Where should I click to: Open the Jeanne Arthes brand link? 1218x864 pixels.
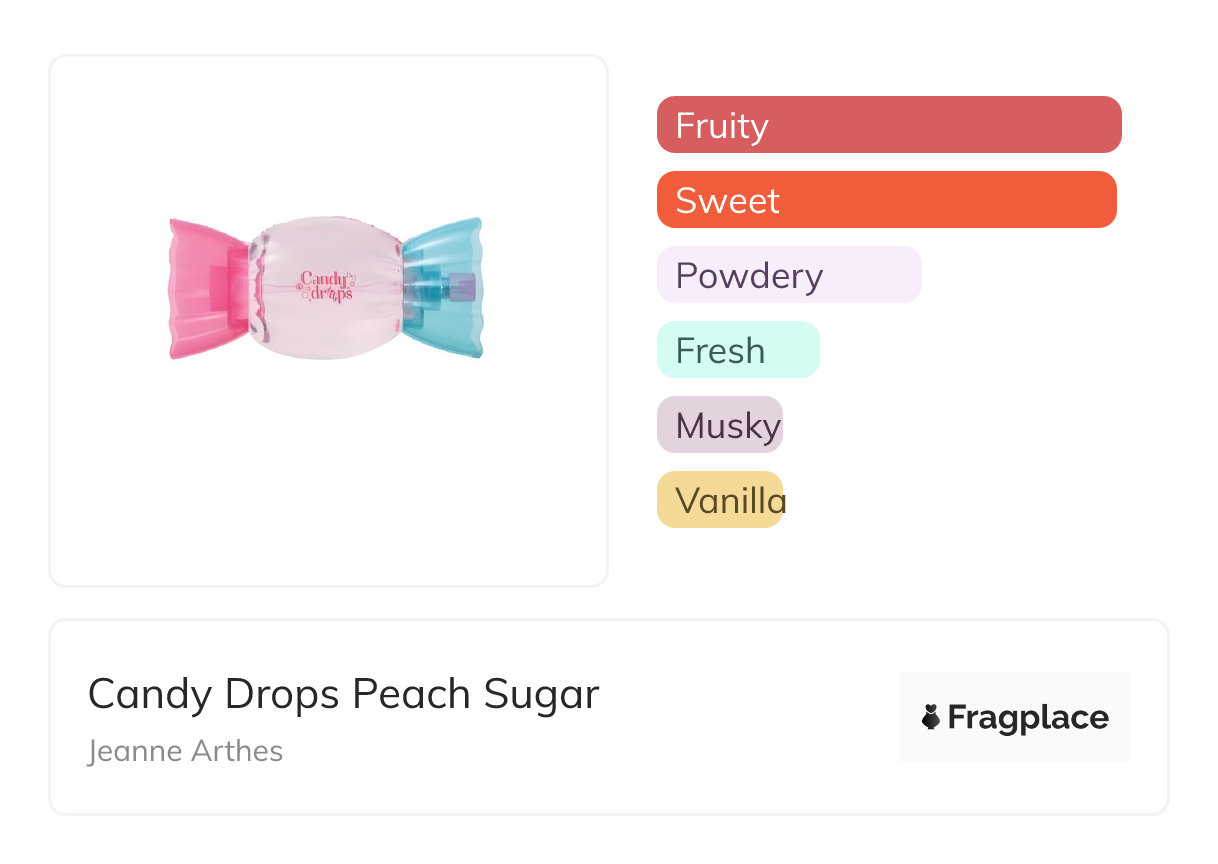(x=186, y=751)
